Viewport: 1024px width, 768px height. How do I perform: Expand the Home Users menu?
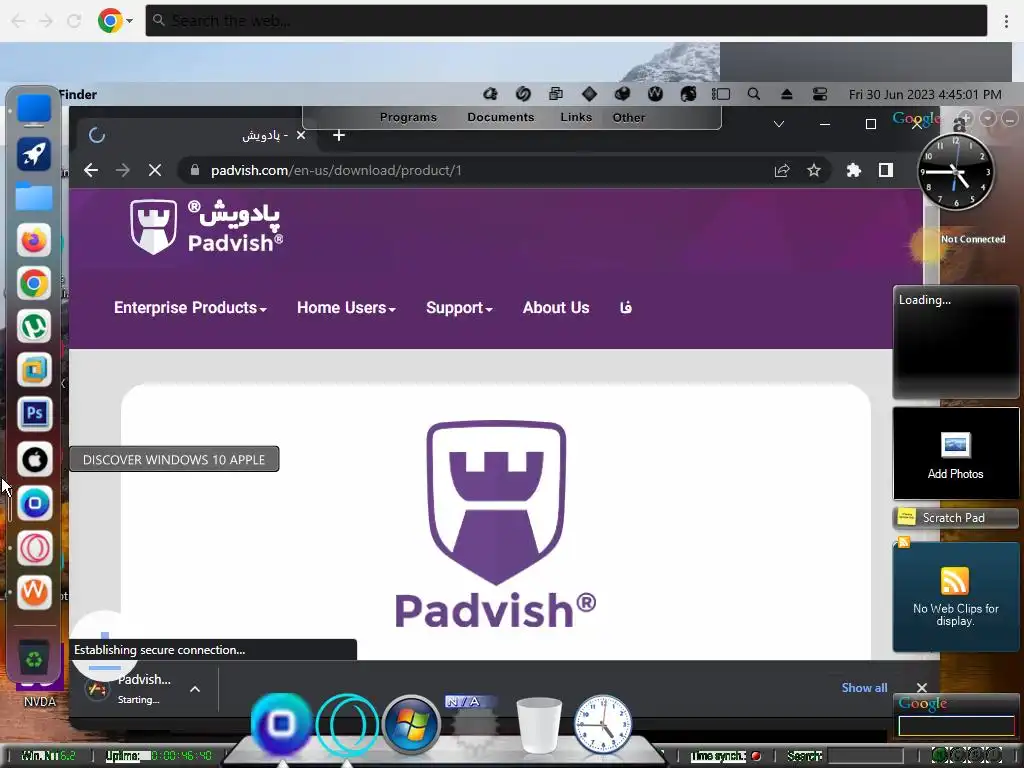(346, 308)
